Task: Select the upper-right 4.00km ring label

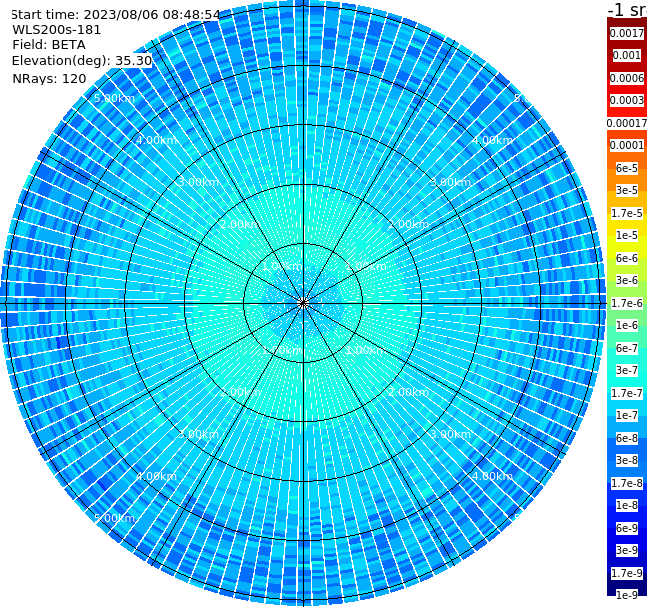Action: click(x=492, y=140)
